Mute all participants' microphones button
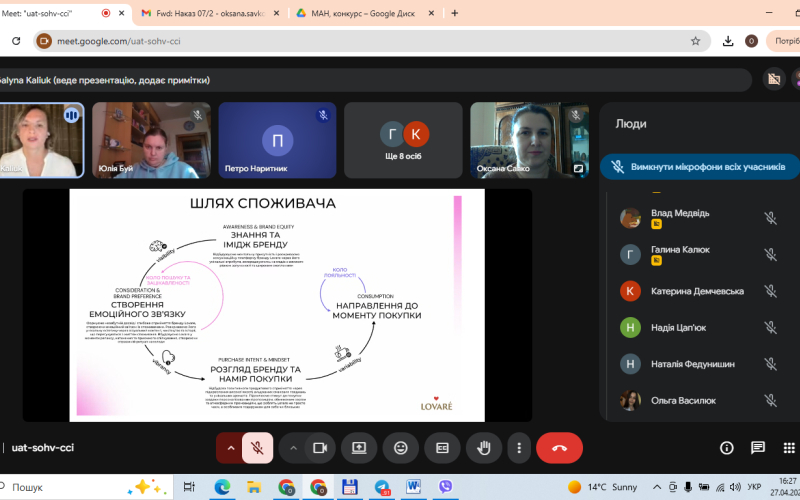 tap(699, 167)
